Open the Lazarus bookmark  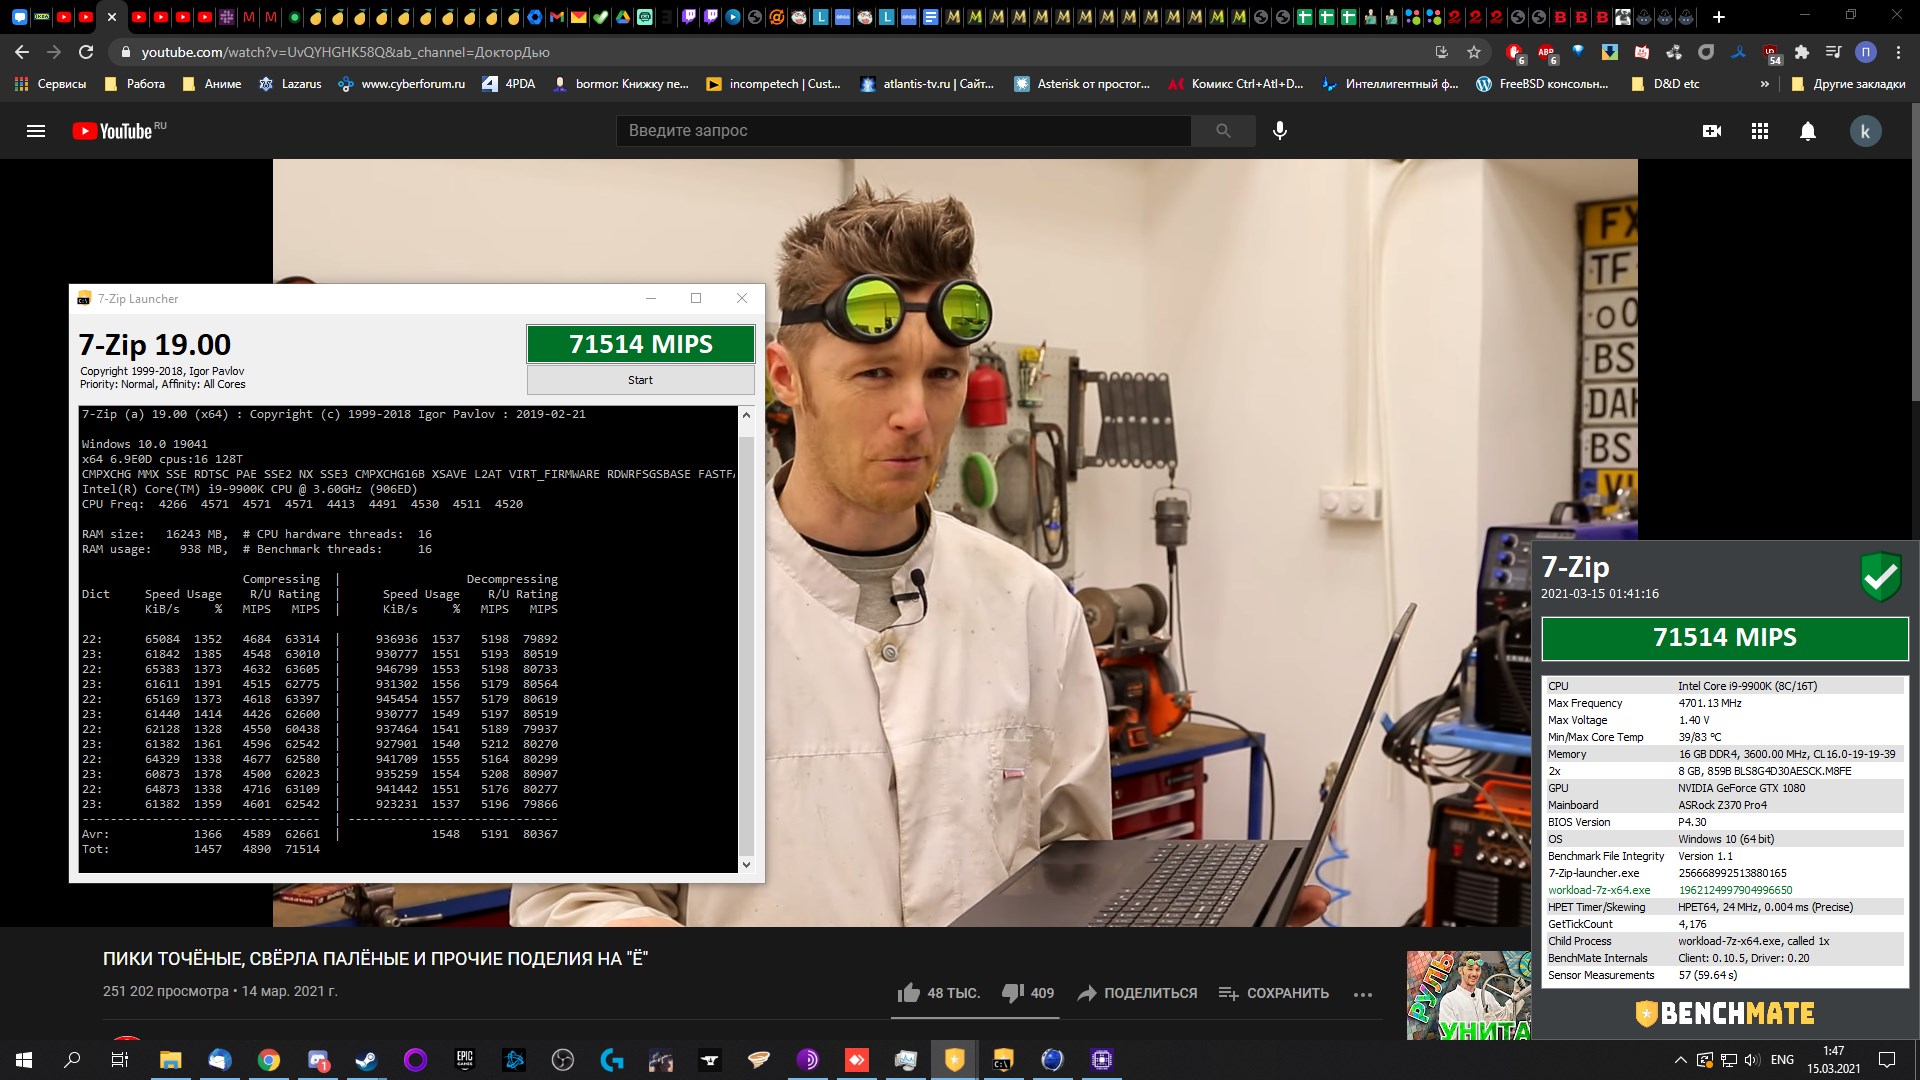[290, 84]
